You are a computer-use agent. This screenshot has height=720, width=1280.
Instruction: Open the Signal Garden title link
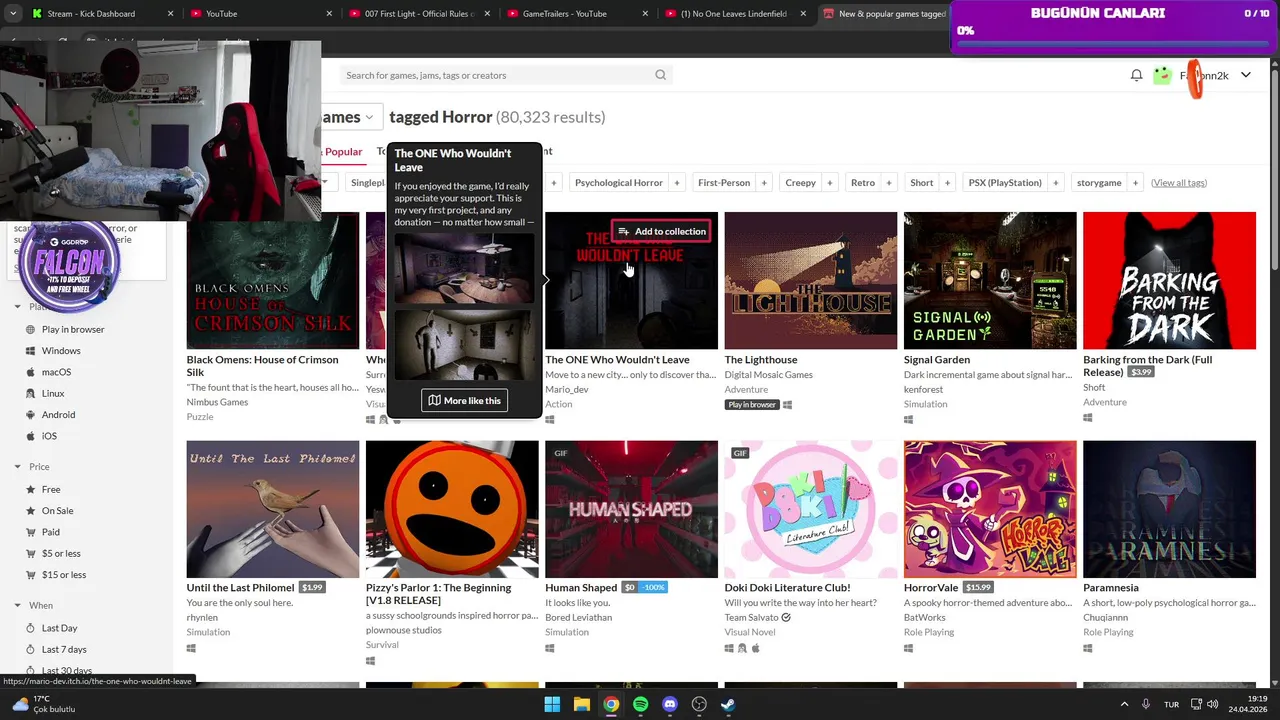pos(937,360)
